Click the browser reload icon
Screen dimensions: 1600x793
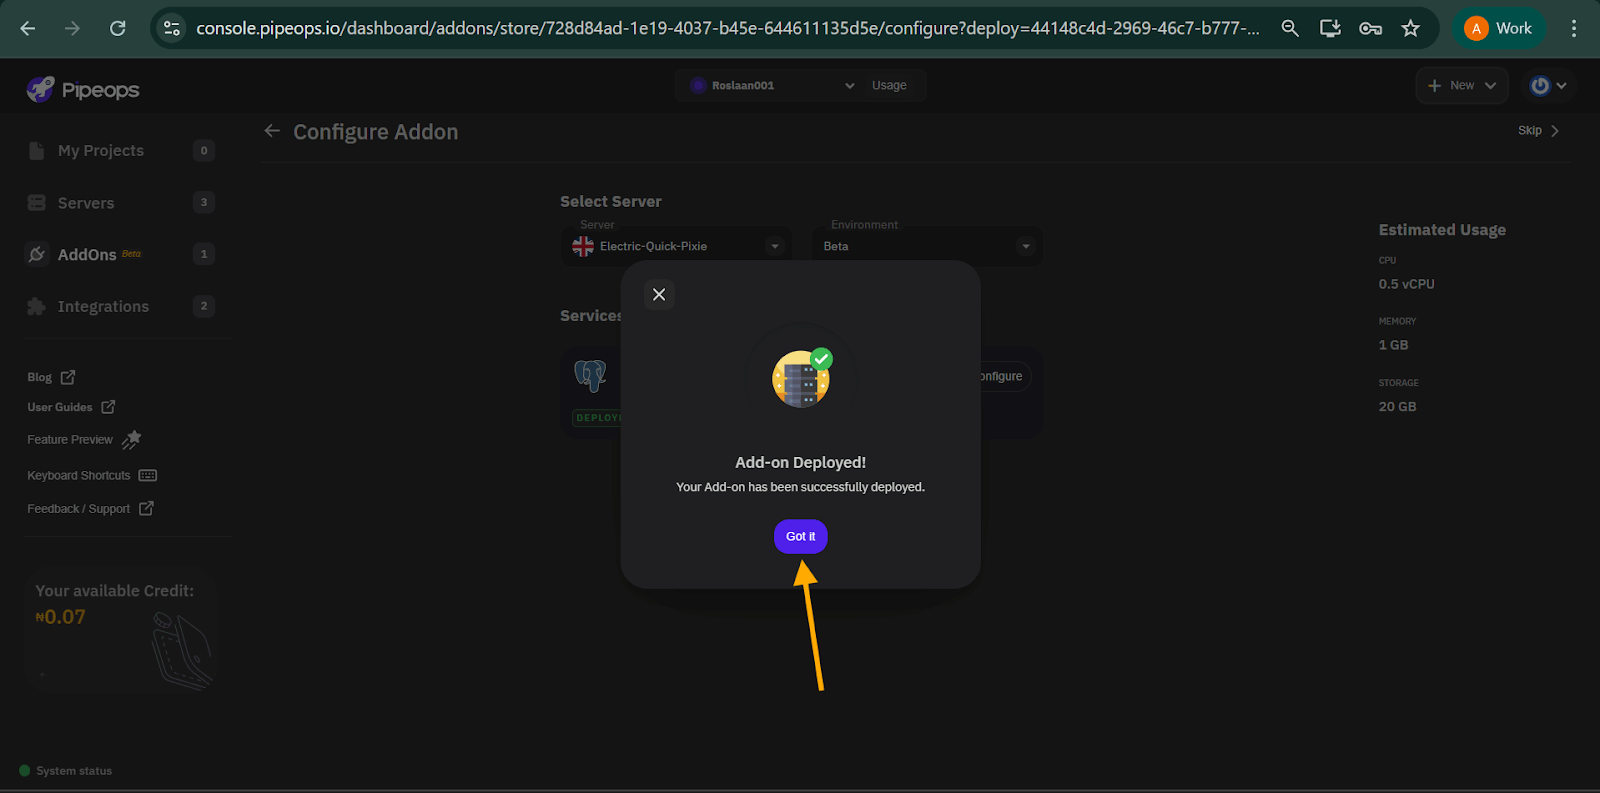[x=117, y=28]
